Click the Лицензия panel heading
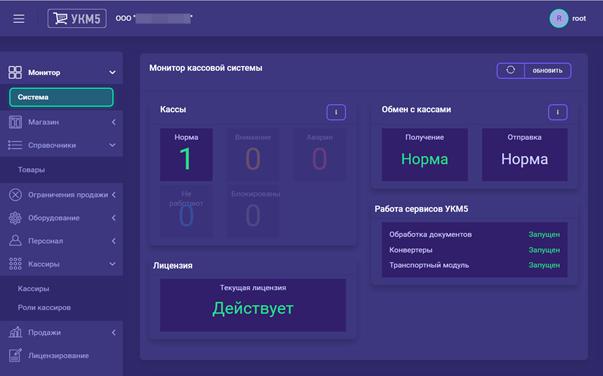 click(173, 266)
